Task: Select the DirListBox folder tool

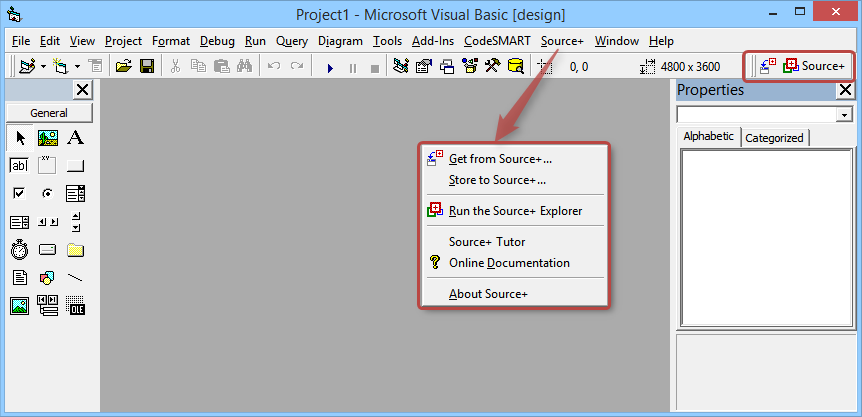Action: pyautogui.click(x=75, y=250)
